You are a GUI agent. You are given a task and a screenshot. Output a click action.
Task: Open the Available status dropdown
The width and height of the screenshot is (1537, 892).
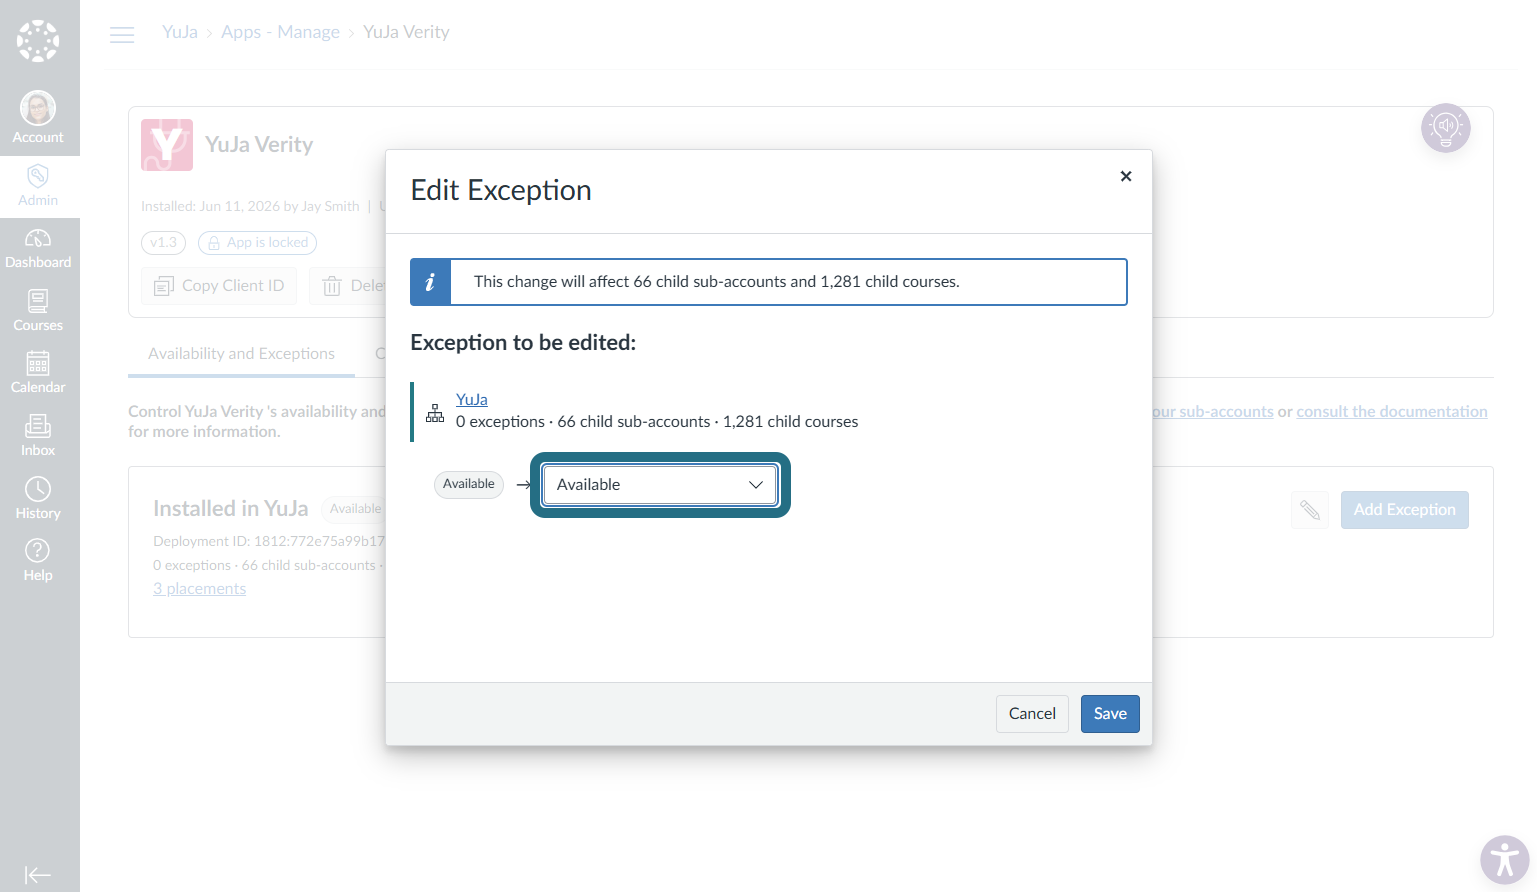point(660,485)
